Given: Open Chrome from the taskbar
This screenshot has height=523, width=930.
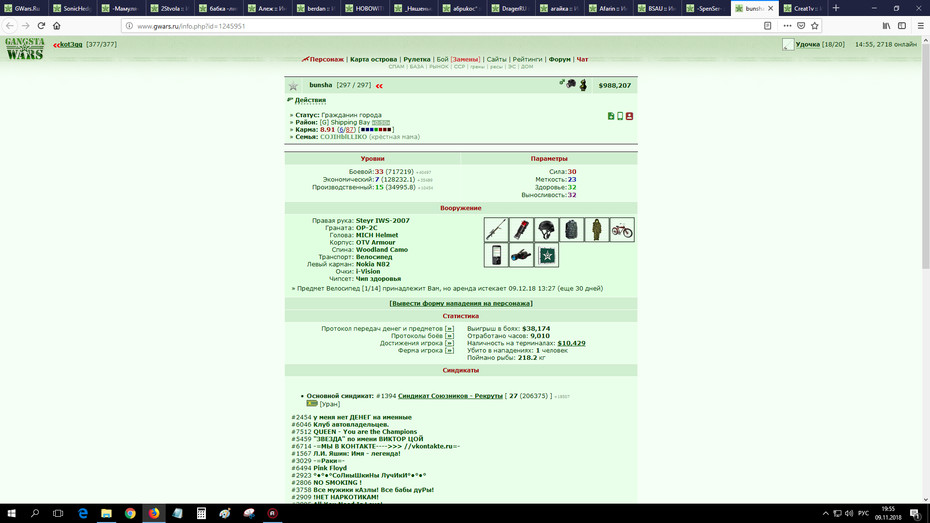Looking at the screenshot, I should tap(130, 514).
